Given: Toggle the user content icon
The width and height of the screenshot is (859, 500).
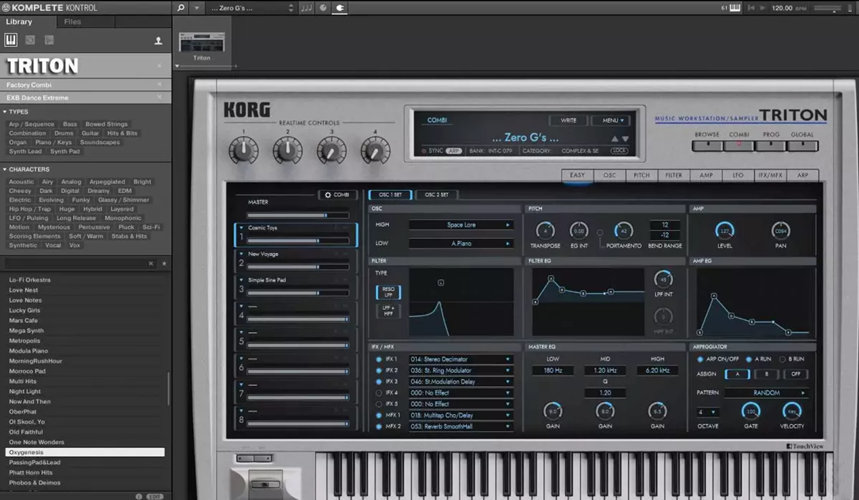Looking at the screenshot, I should click(158, 41).
